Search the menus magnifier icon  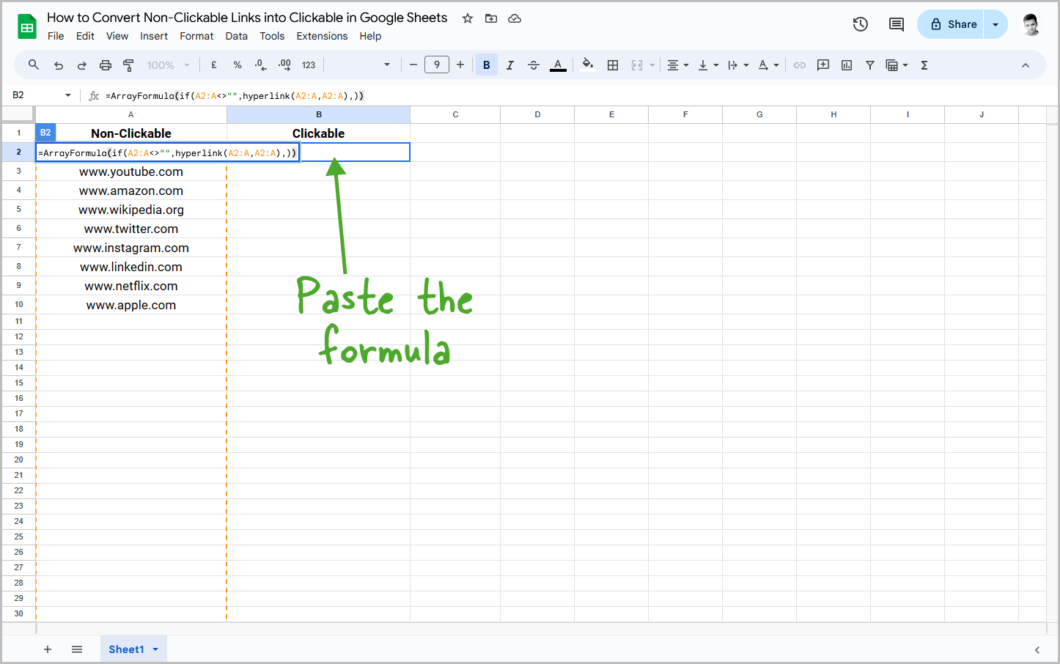[33, 65]
